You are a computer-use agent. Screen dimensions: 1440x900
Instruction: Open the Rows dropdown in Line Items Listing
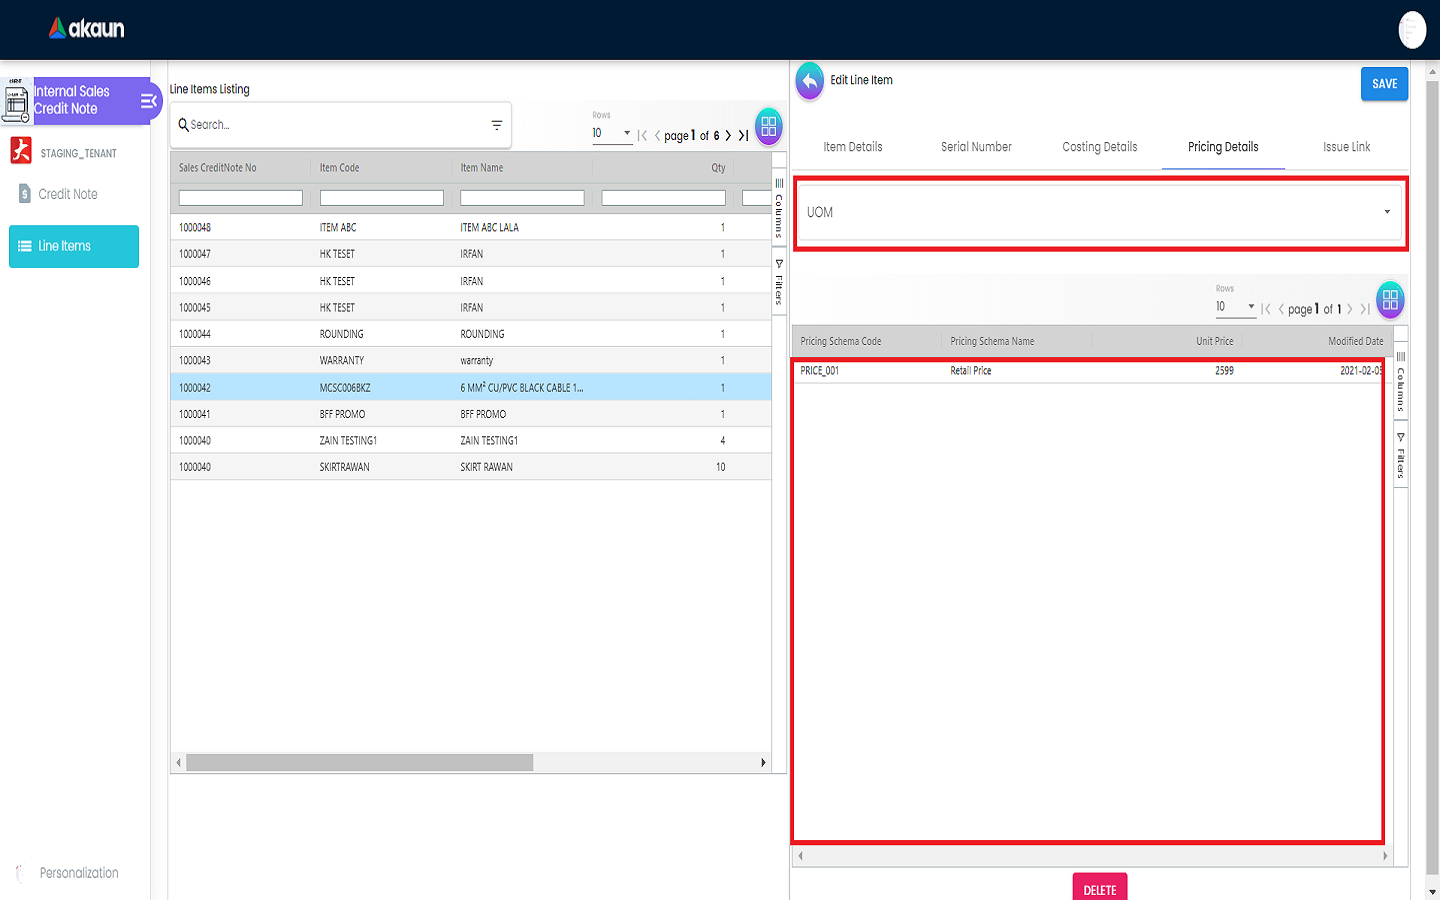click(612, 133)
